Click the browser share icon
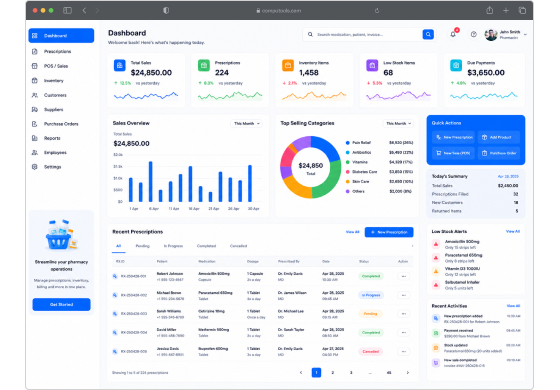 point(490,10)
